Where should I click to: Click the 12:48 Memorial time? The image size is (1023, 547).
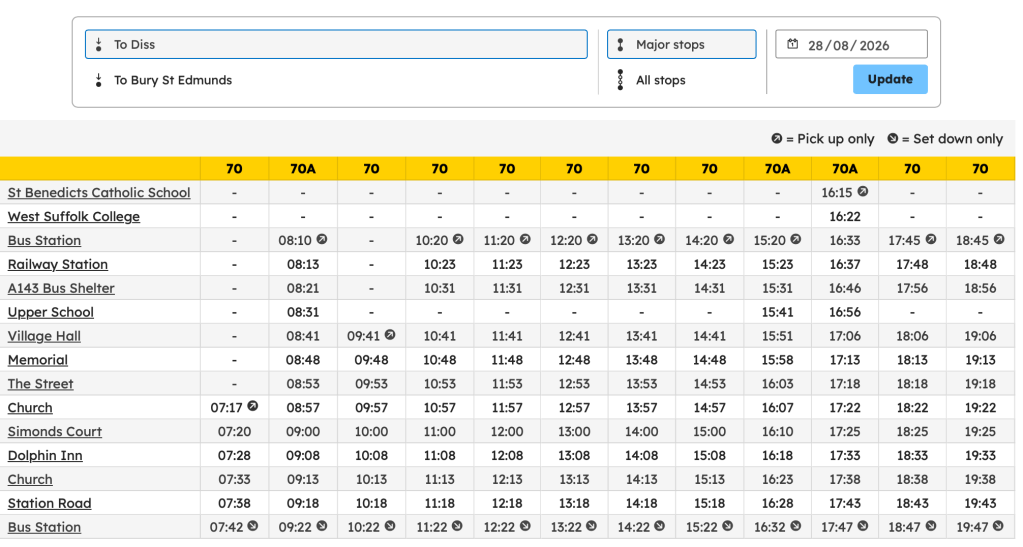[574, 360]
